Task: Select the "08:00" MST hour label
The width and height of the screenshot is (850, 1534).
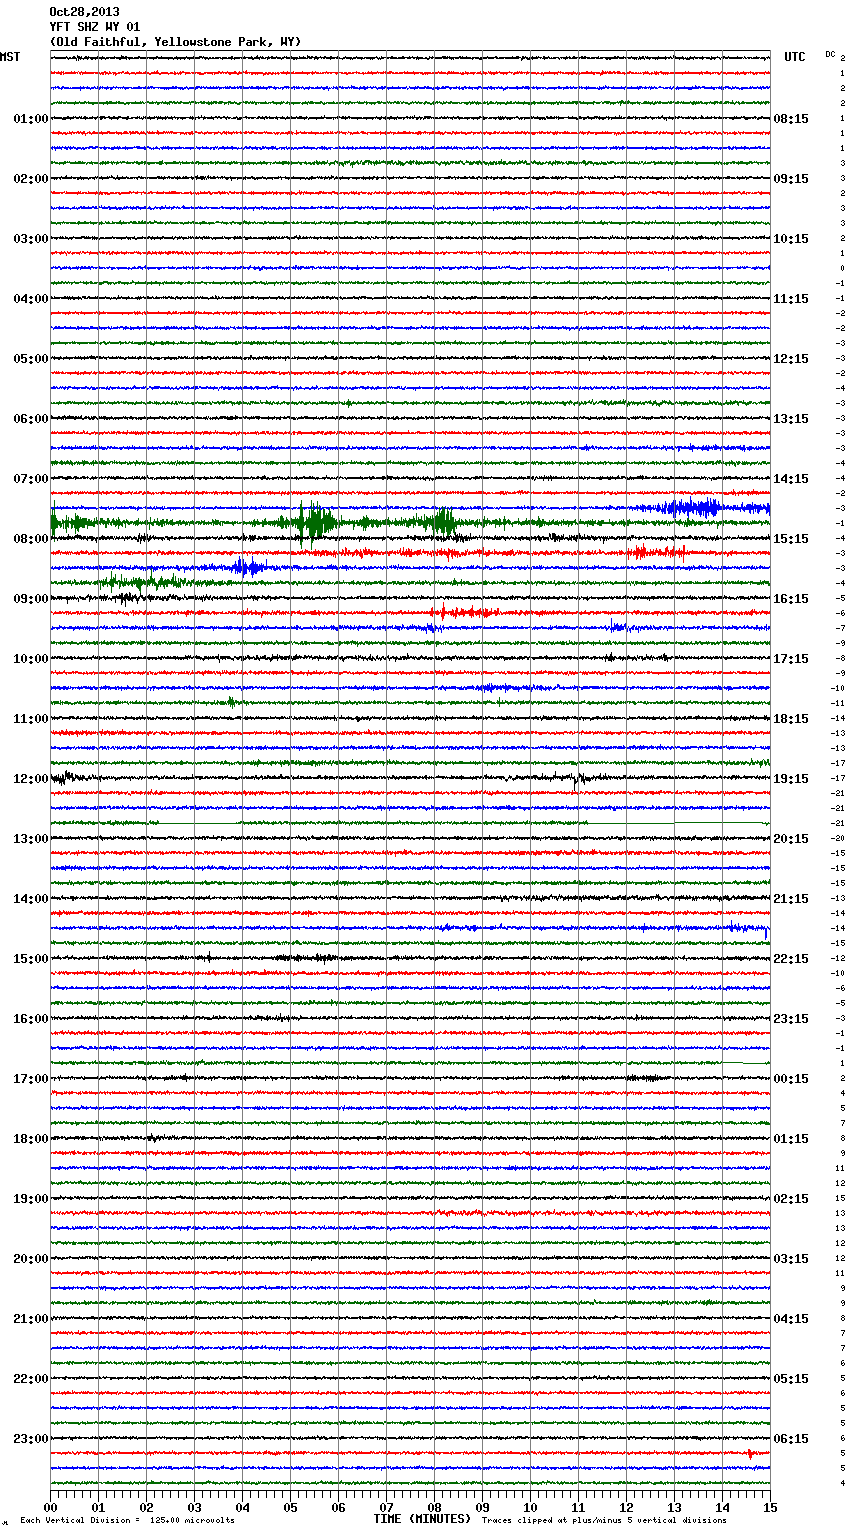Action: [31, 539]
